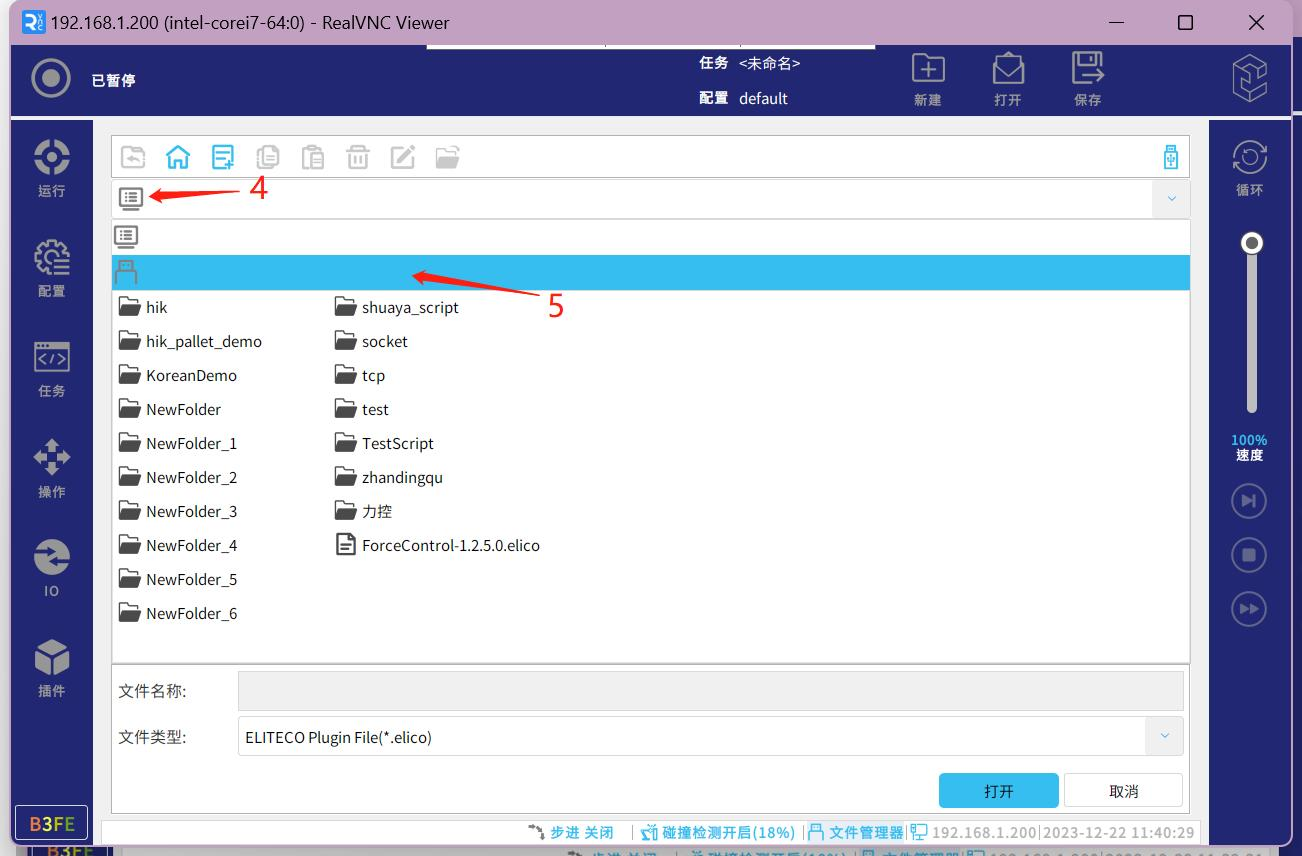Expand the 文件类型 file type dropdown
This screenshot has width=1302, height=856.
pyautogui.click(x=1164, y=737)
